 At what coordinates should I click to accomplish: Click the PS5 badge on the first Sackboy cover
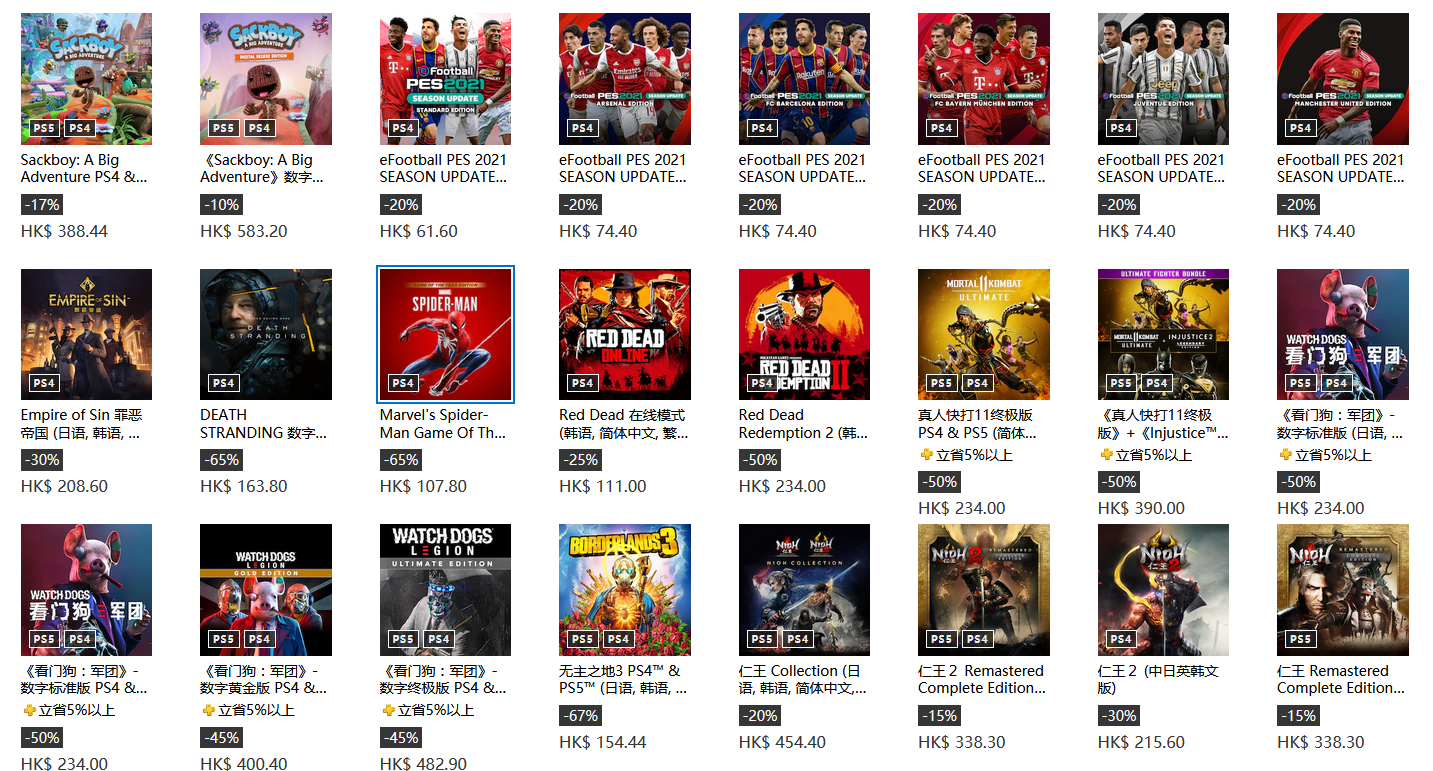point(44,128)
